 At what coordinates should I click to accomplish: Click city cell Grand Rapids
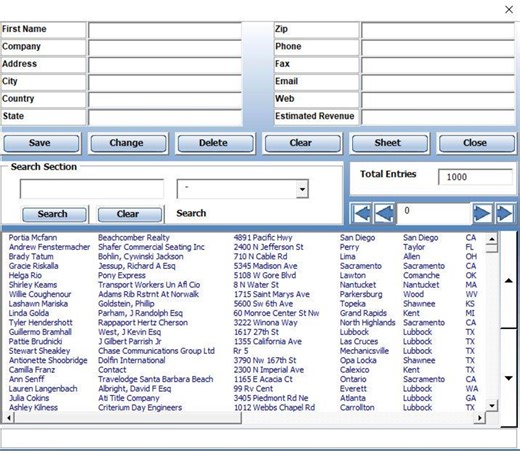363,313
